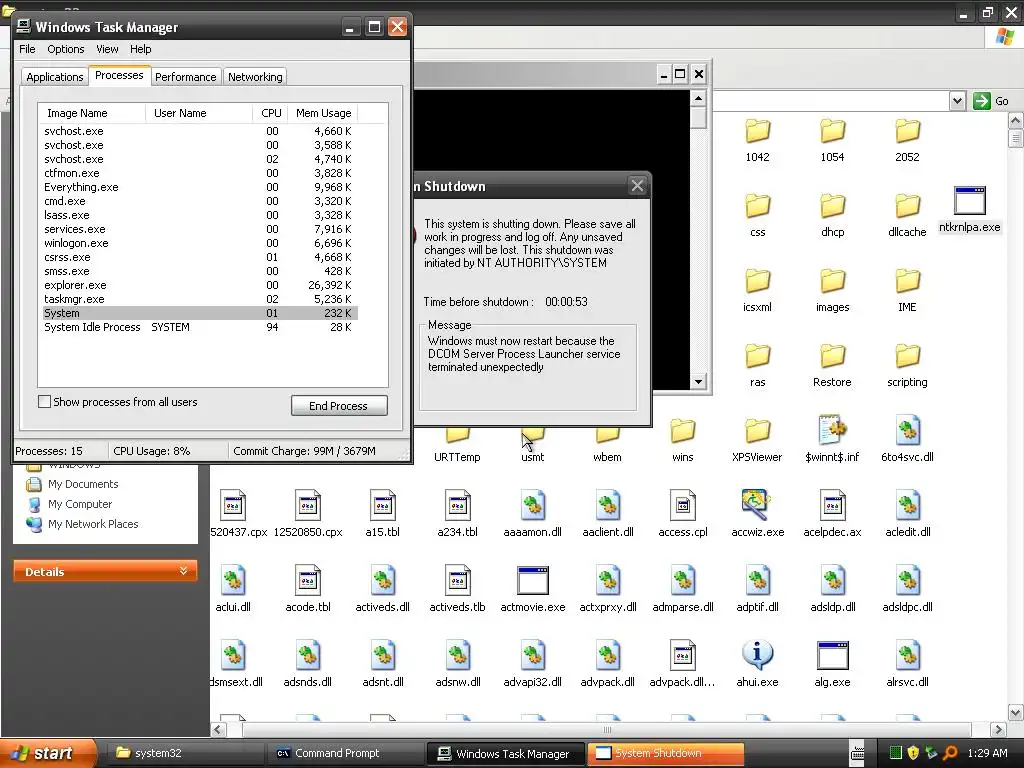Click command prompt scroll down arrow

(x=698, y=381)
